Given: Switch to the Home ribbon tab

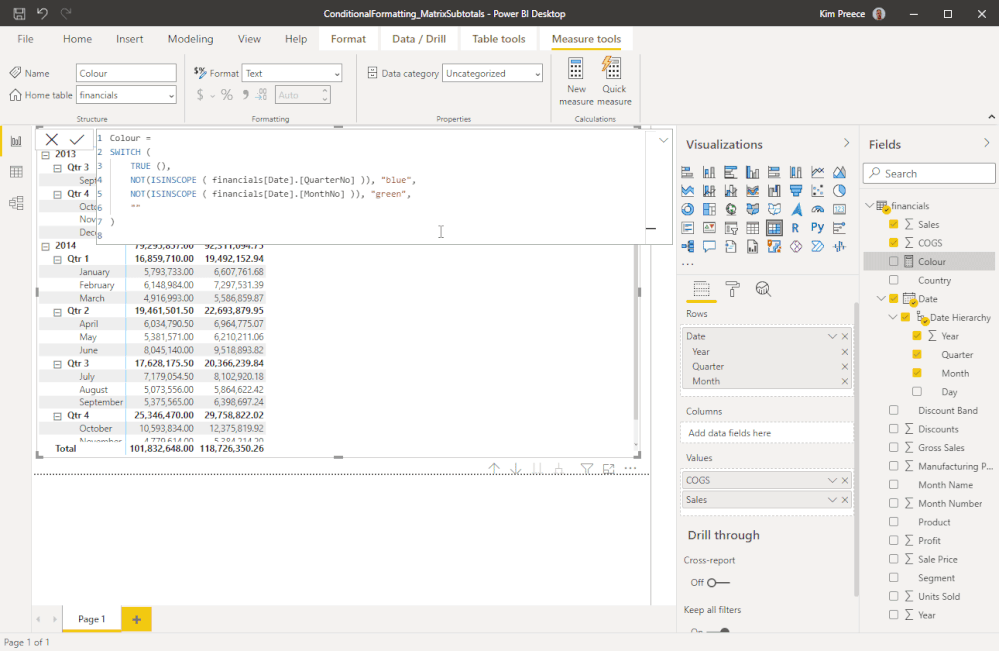Looking at the screenshot, I should [77, 39].
